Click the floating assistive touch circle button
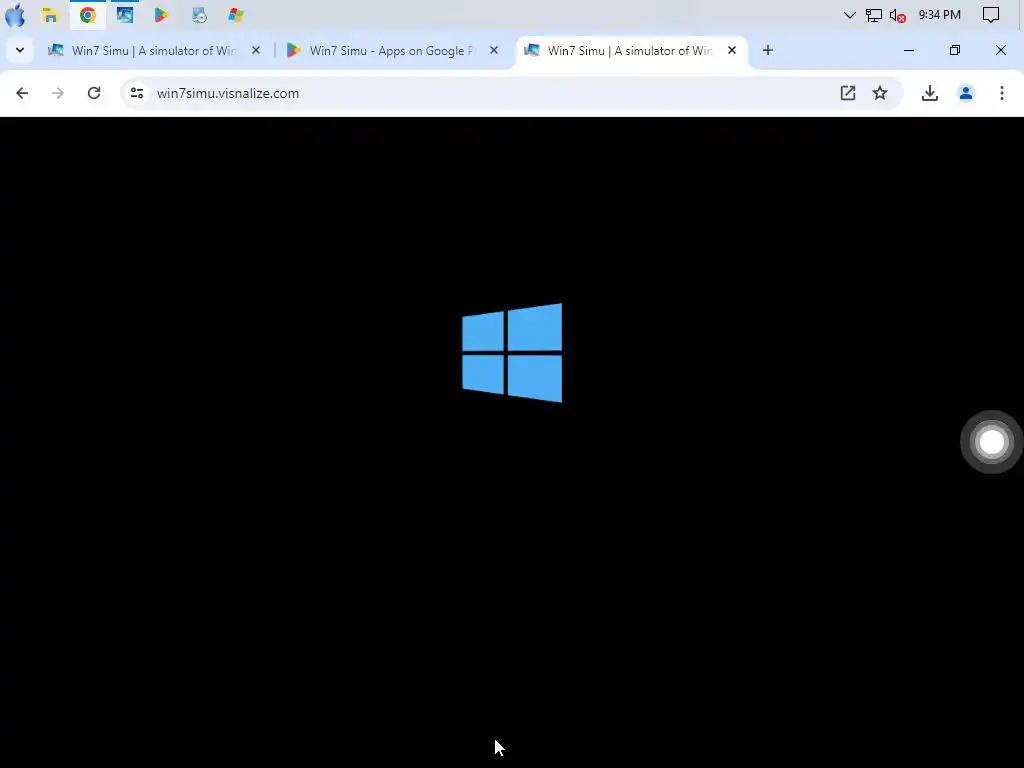Viewport: 1024px width, 768px height. point(991,442)
